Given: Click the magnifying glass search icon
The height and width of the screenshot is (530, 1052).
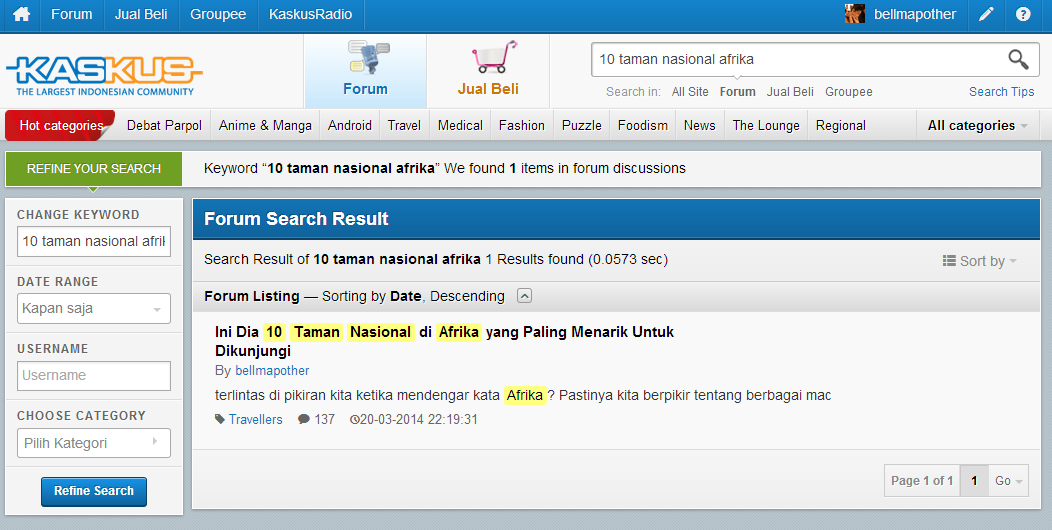Looking at the screenshot, I should pyautogui.click(x=1018, y=59).
